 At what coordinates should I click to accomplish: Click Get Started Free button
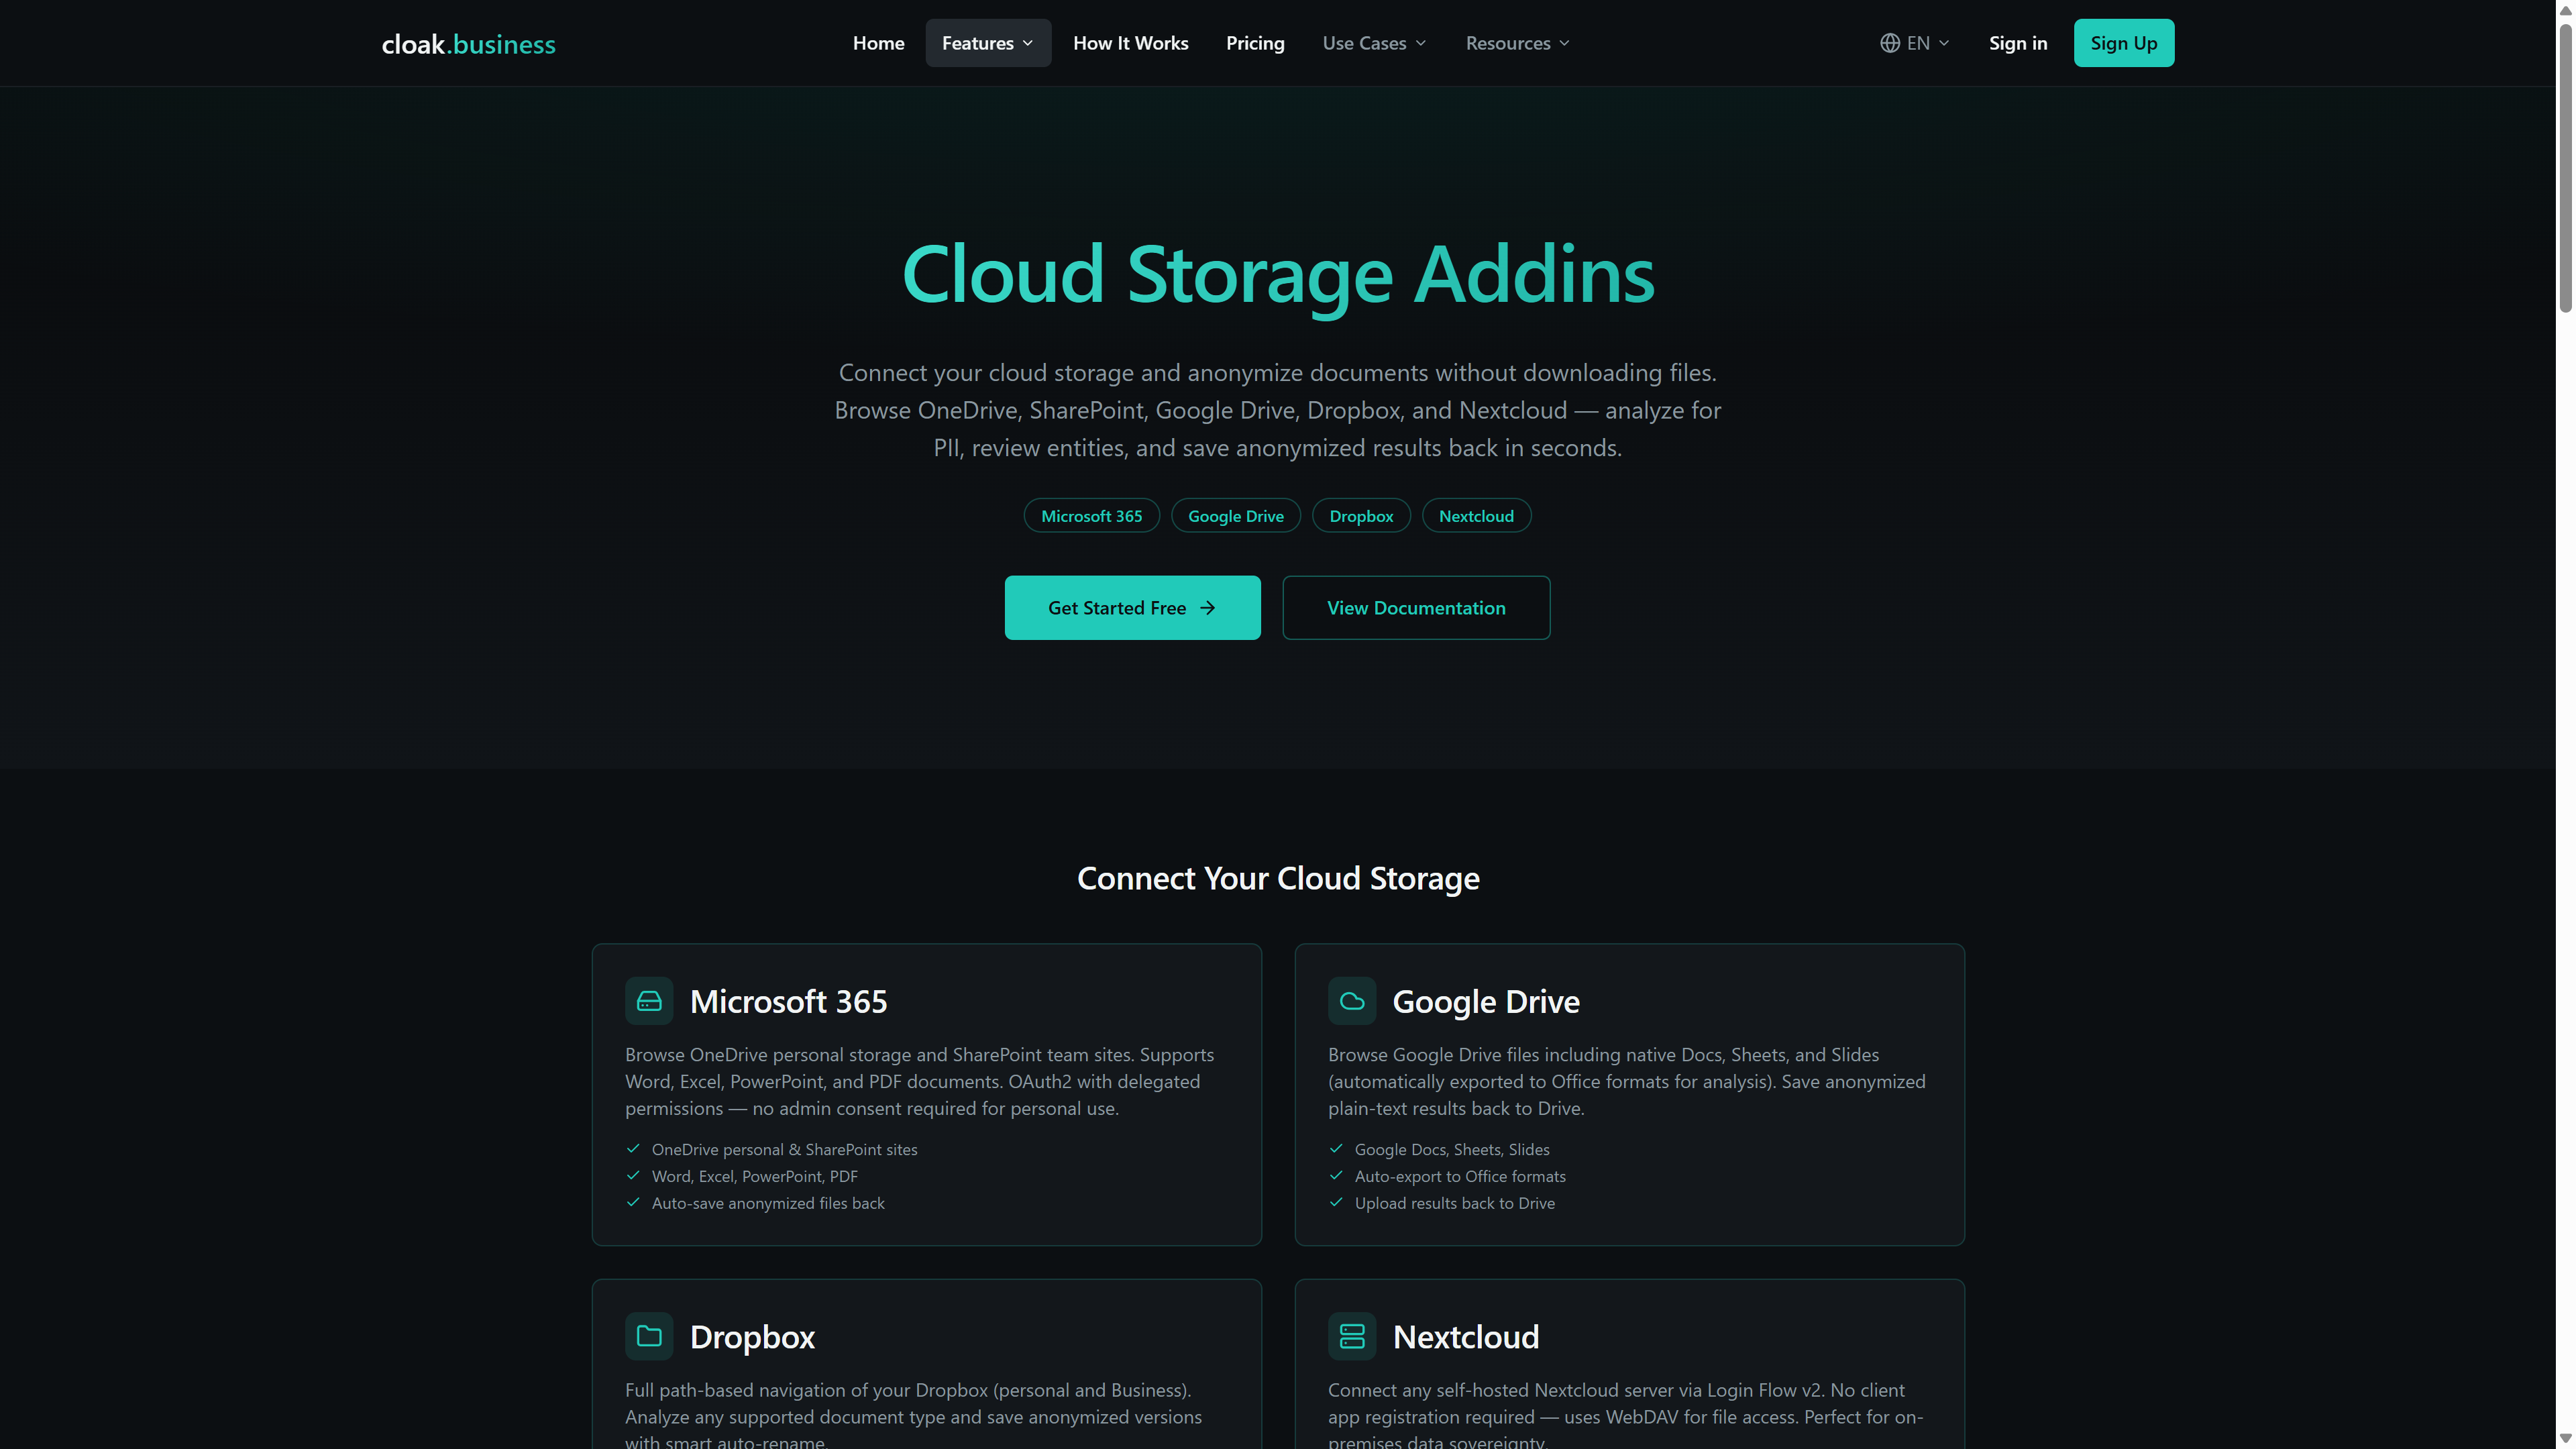tap(1132, 608)
